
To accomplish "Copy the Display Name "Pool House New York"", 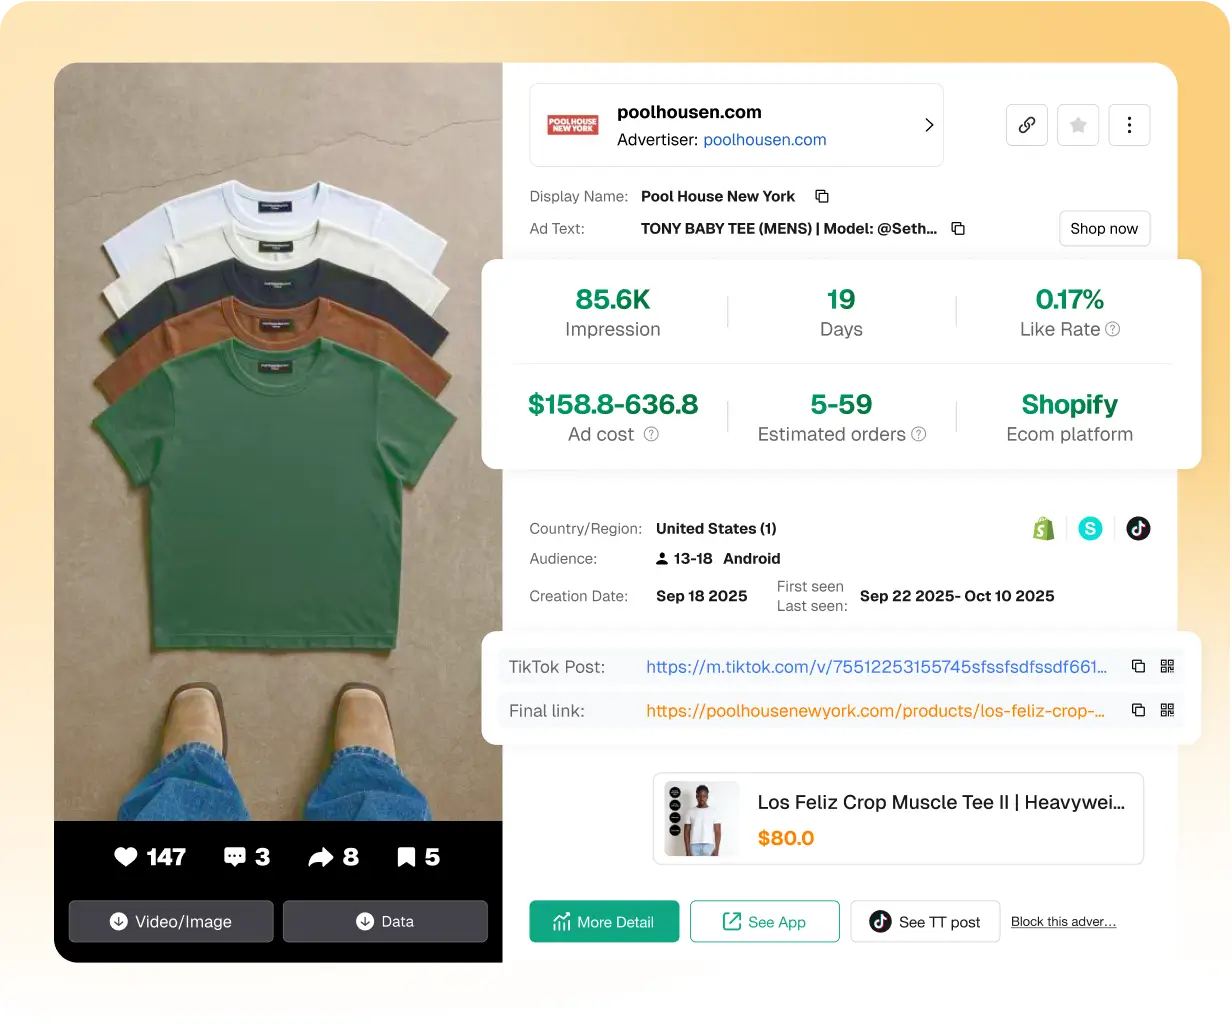I will 821,196.
